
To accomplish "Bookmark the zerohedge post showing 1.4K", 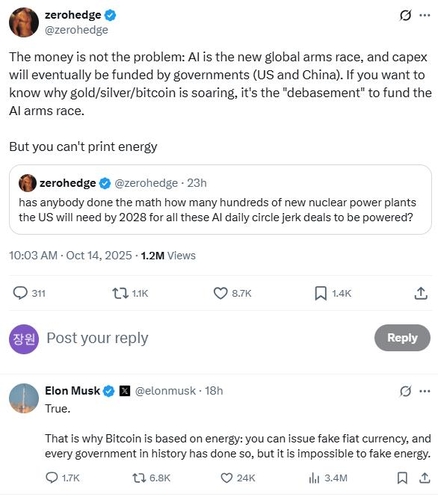I will (x=320, y=293).
